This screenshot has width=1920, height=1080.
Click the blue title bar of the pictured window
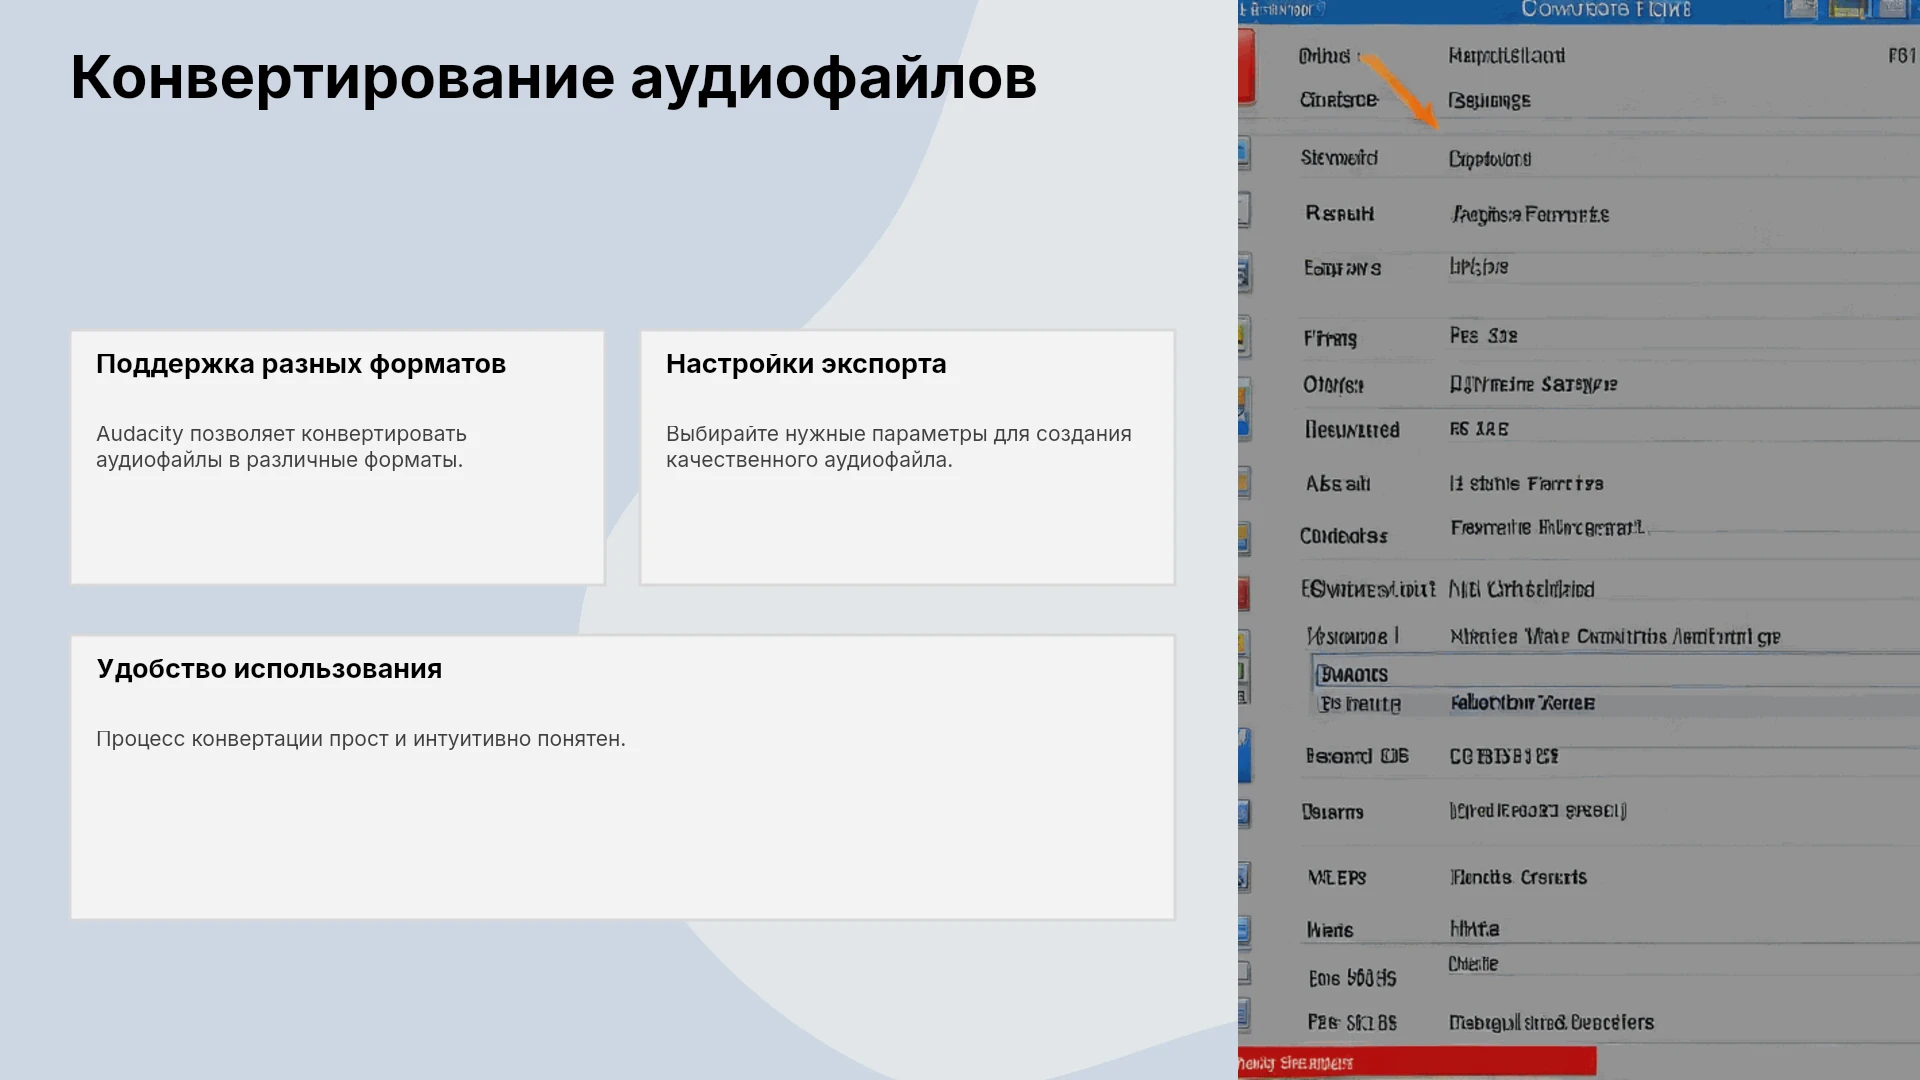point(1579,11)
